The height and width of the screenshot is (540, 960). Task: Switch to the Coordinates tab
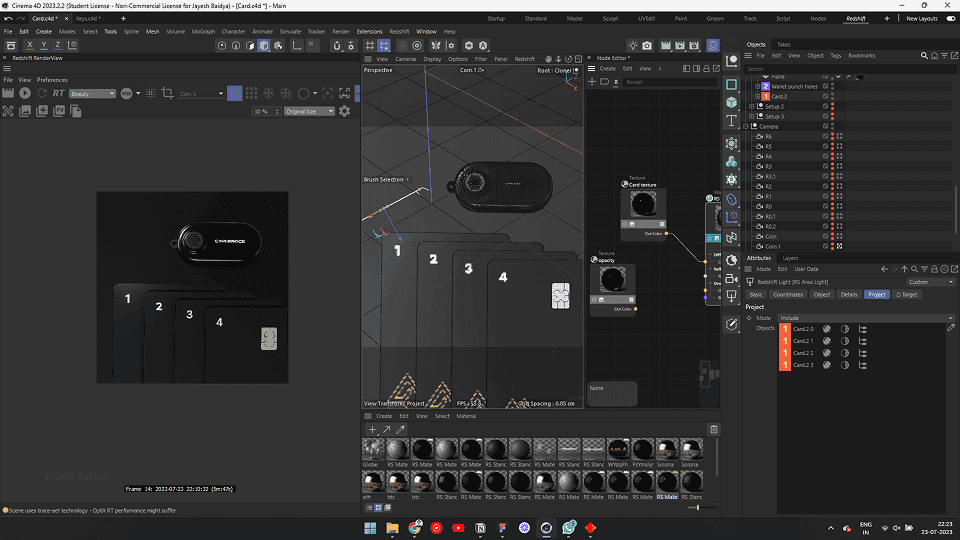coord(788,294)
